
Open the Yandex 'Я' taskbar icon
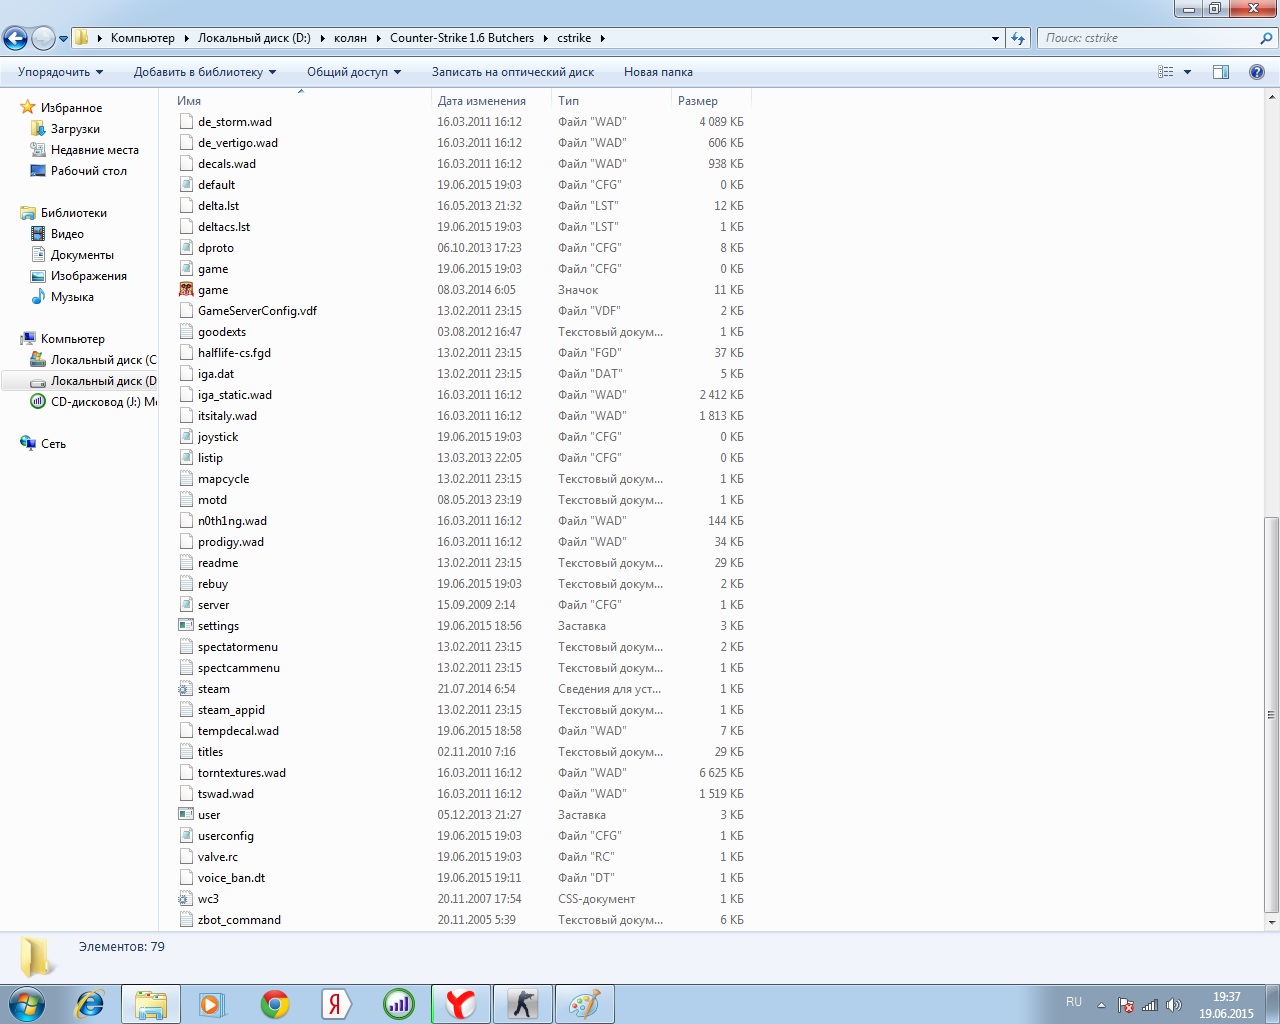click(x=336, y=1004)
